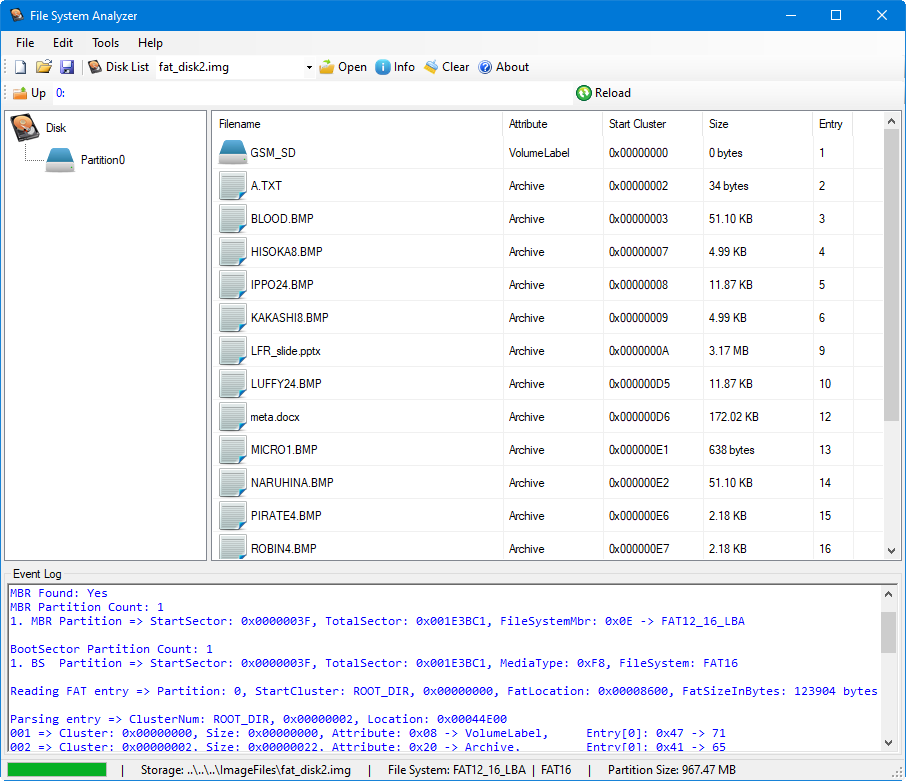Click the Partition0 drive icon
The width and height of the screenshot is (906, 781).
(60, 160)
